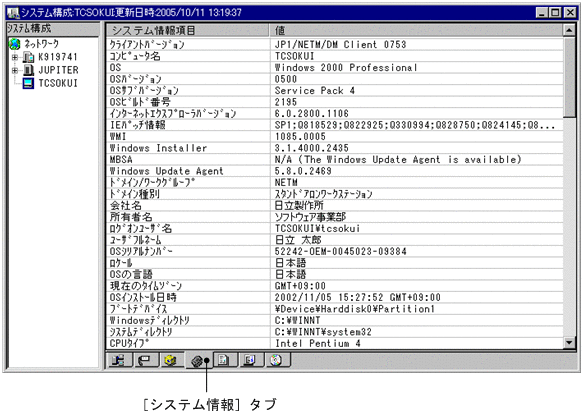Select company value 日立製作所
Screen dimensions: 585x417
[299, 206]
